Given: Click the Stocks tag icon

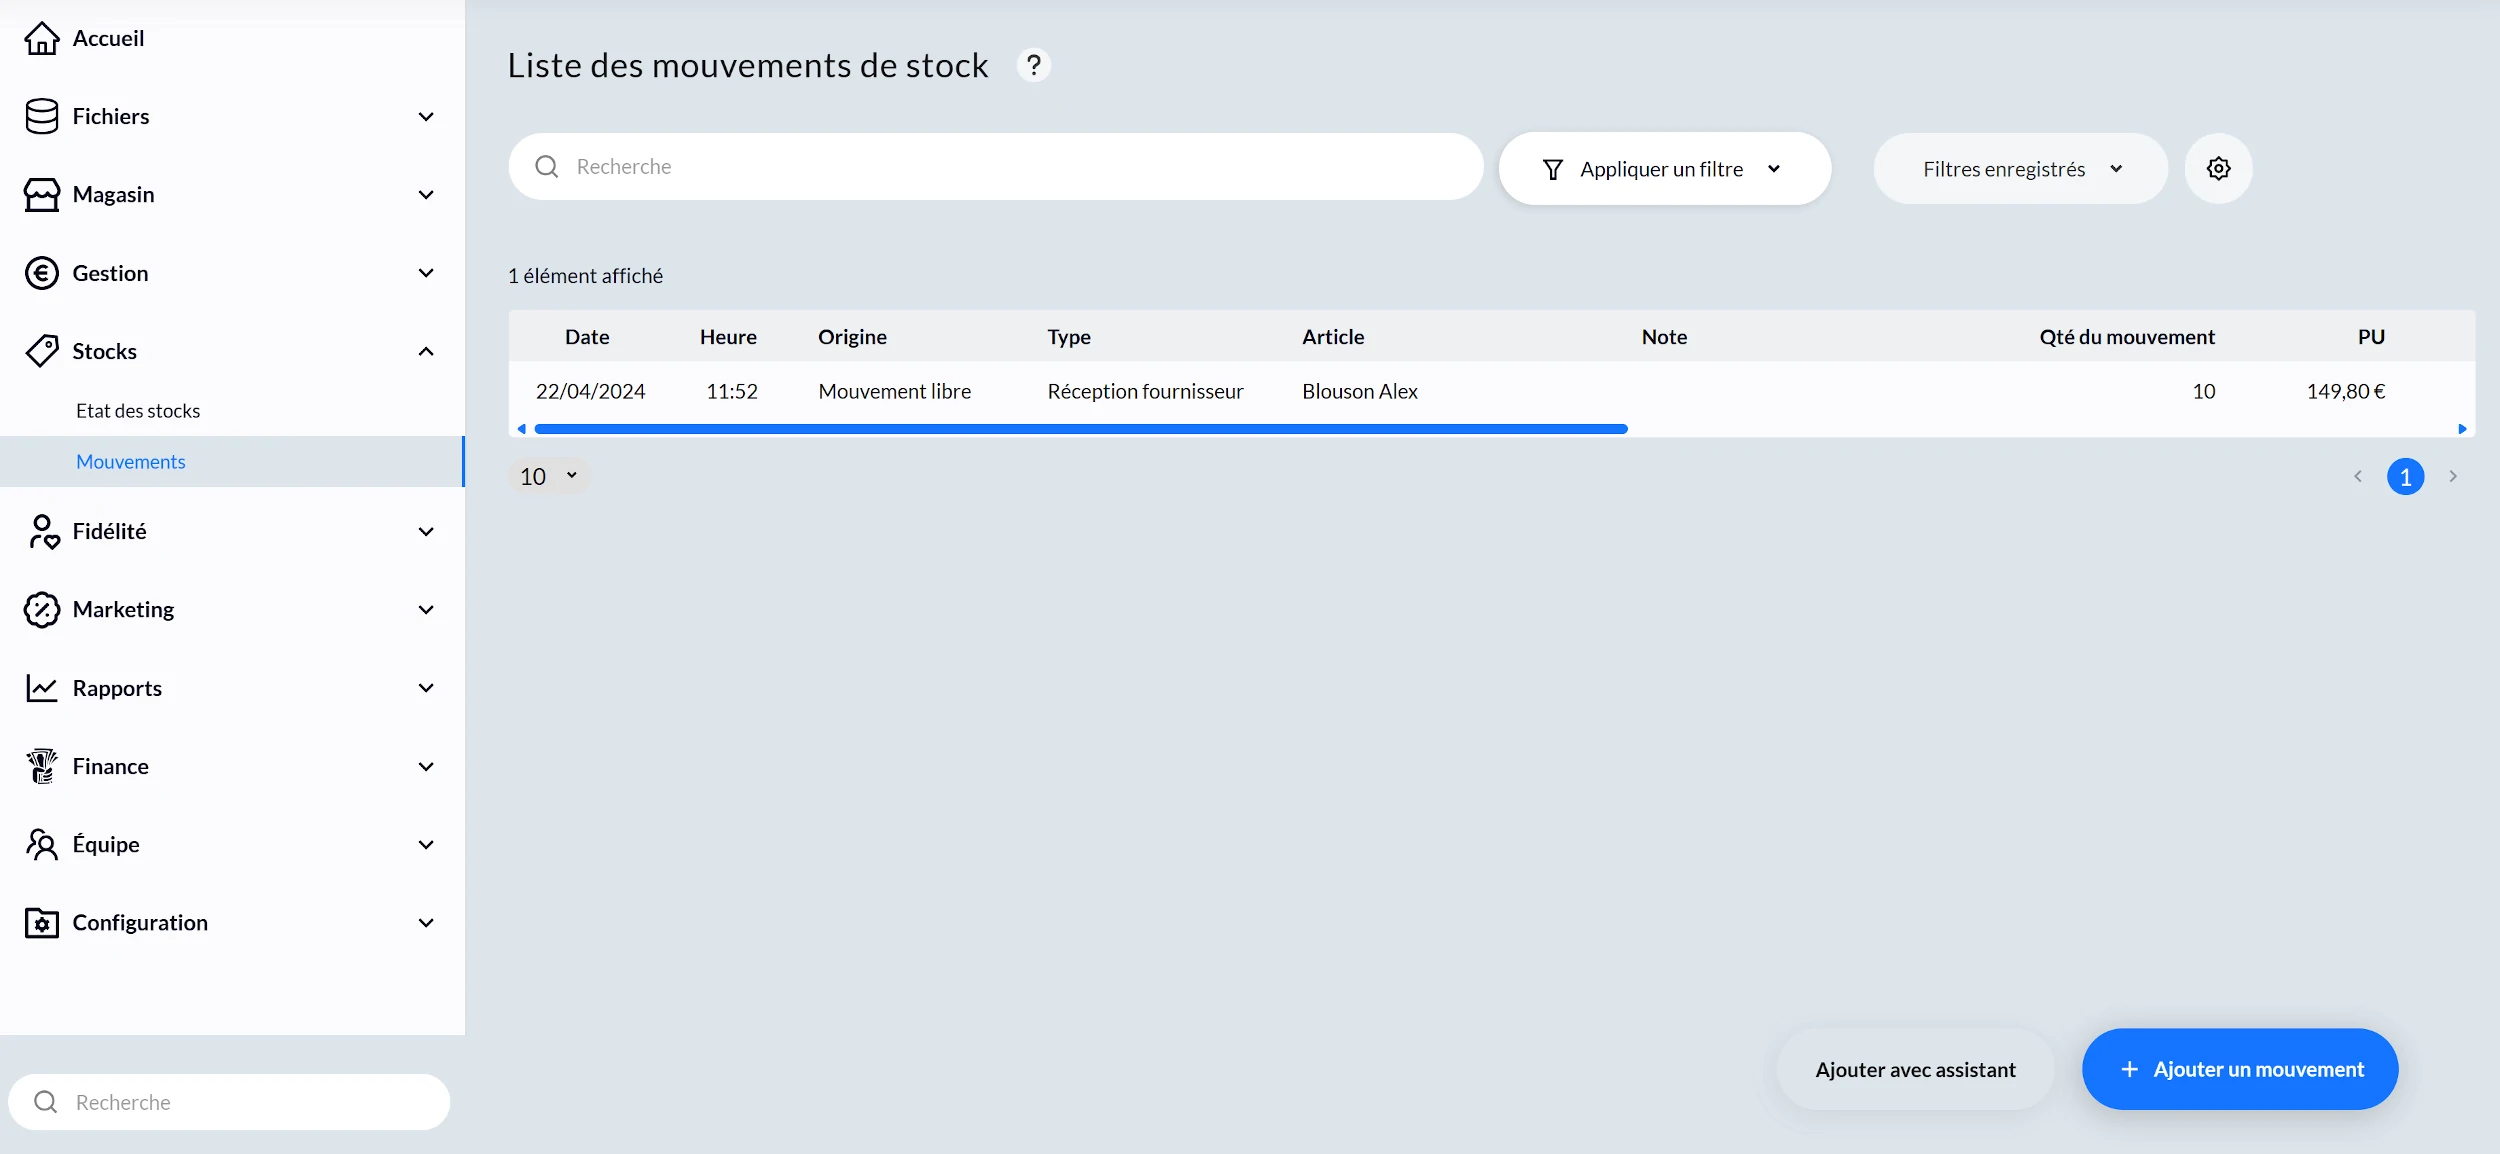Looking at the screenshot, I should (x=42, y=351).
